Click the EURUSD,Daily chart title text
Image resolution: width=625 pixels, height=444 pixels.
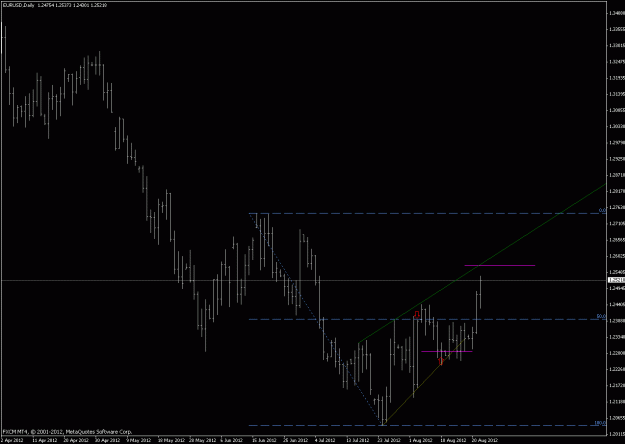18,5
